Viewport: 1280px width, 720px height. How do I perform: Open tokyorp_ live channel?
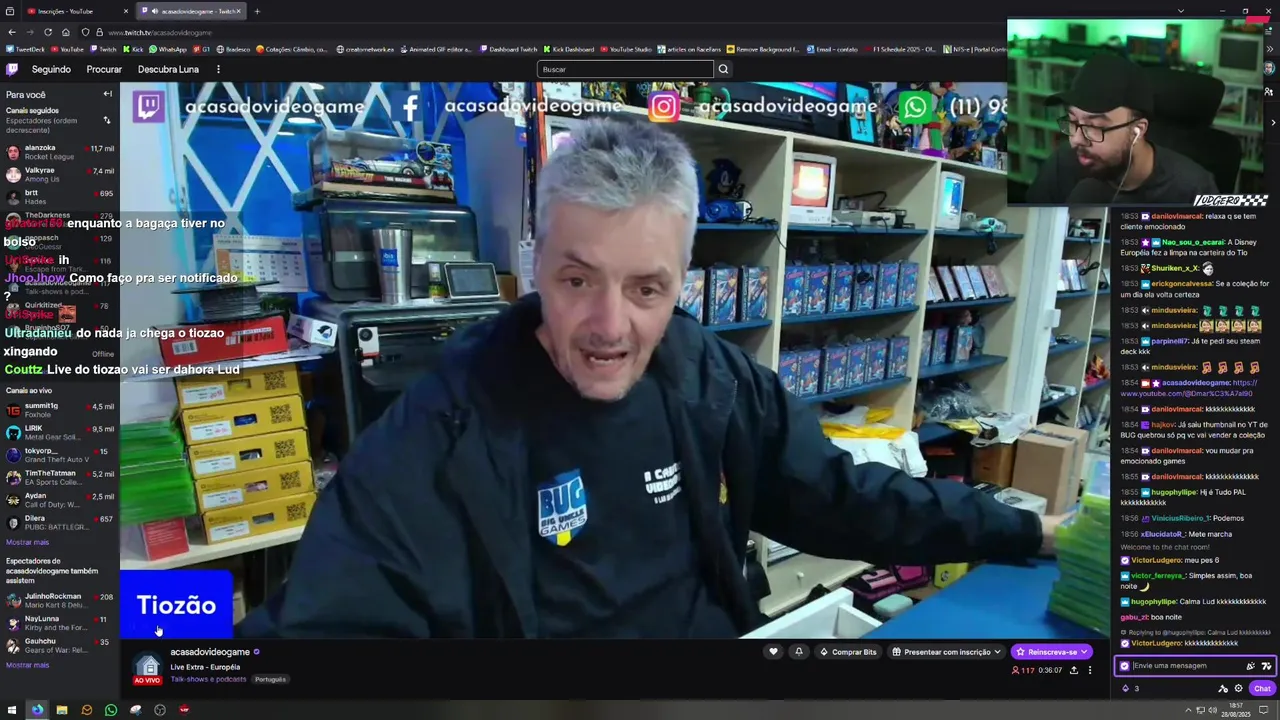point(60,455)
